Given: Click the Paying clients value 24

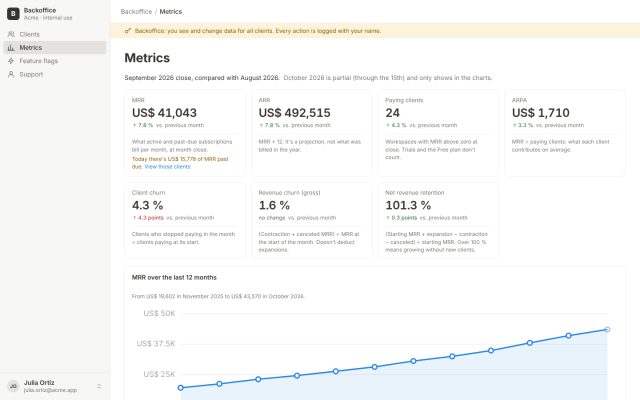Looking at the screenshot, I should pos(392,113).
